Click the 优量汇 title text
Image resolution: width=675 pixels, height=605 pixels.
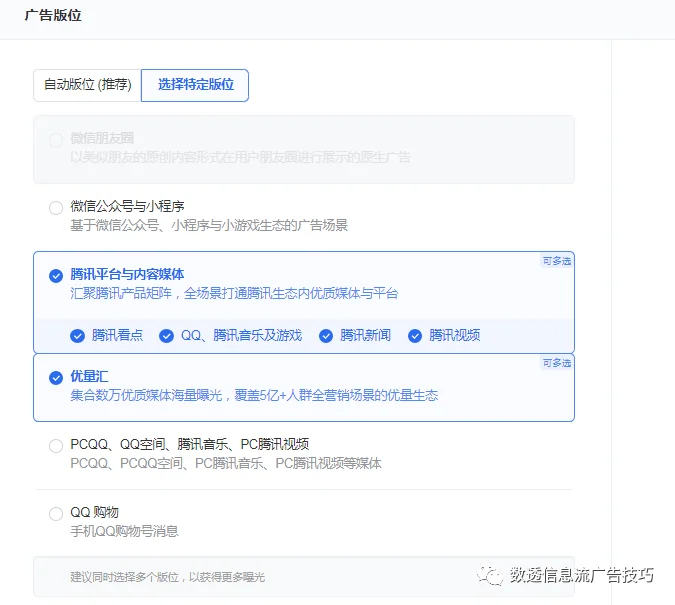[89, 376]
